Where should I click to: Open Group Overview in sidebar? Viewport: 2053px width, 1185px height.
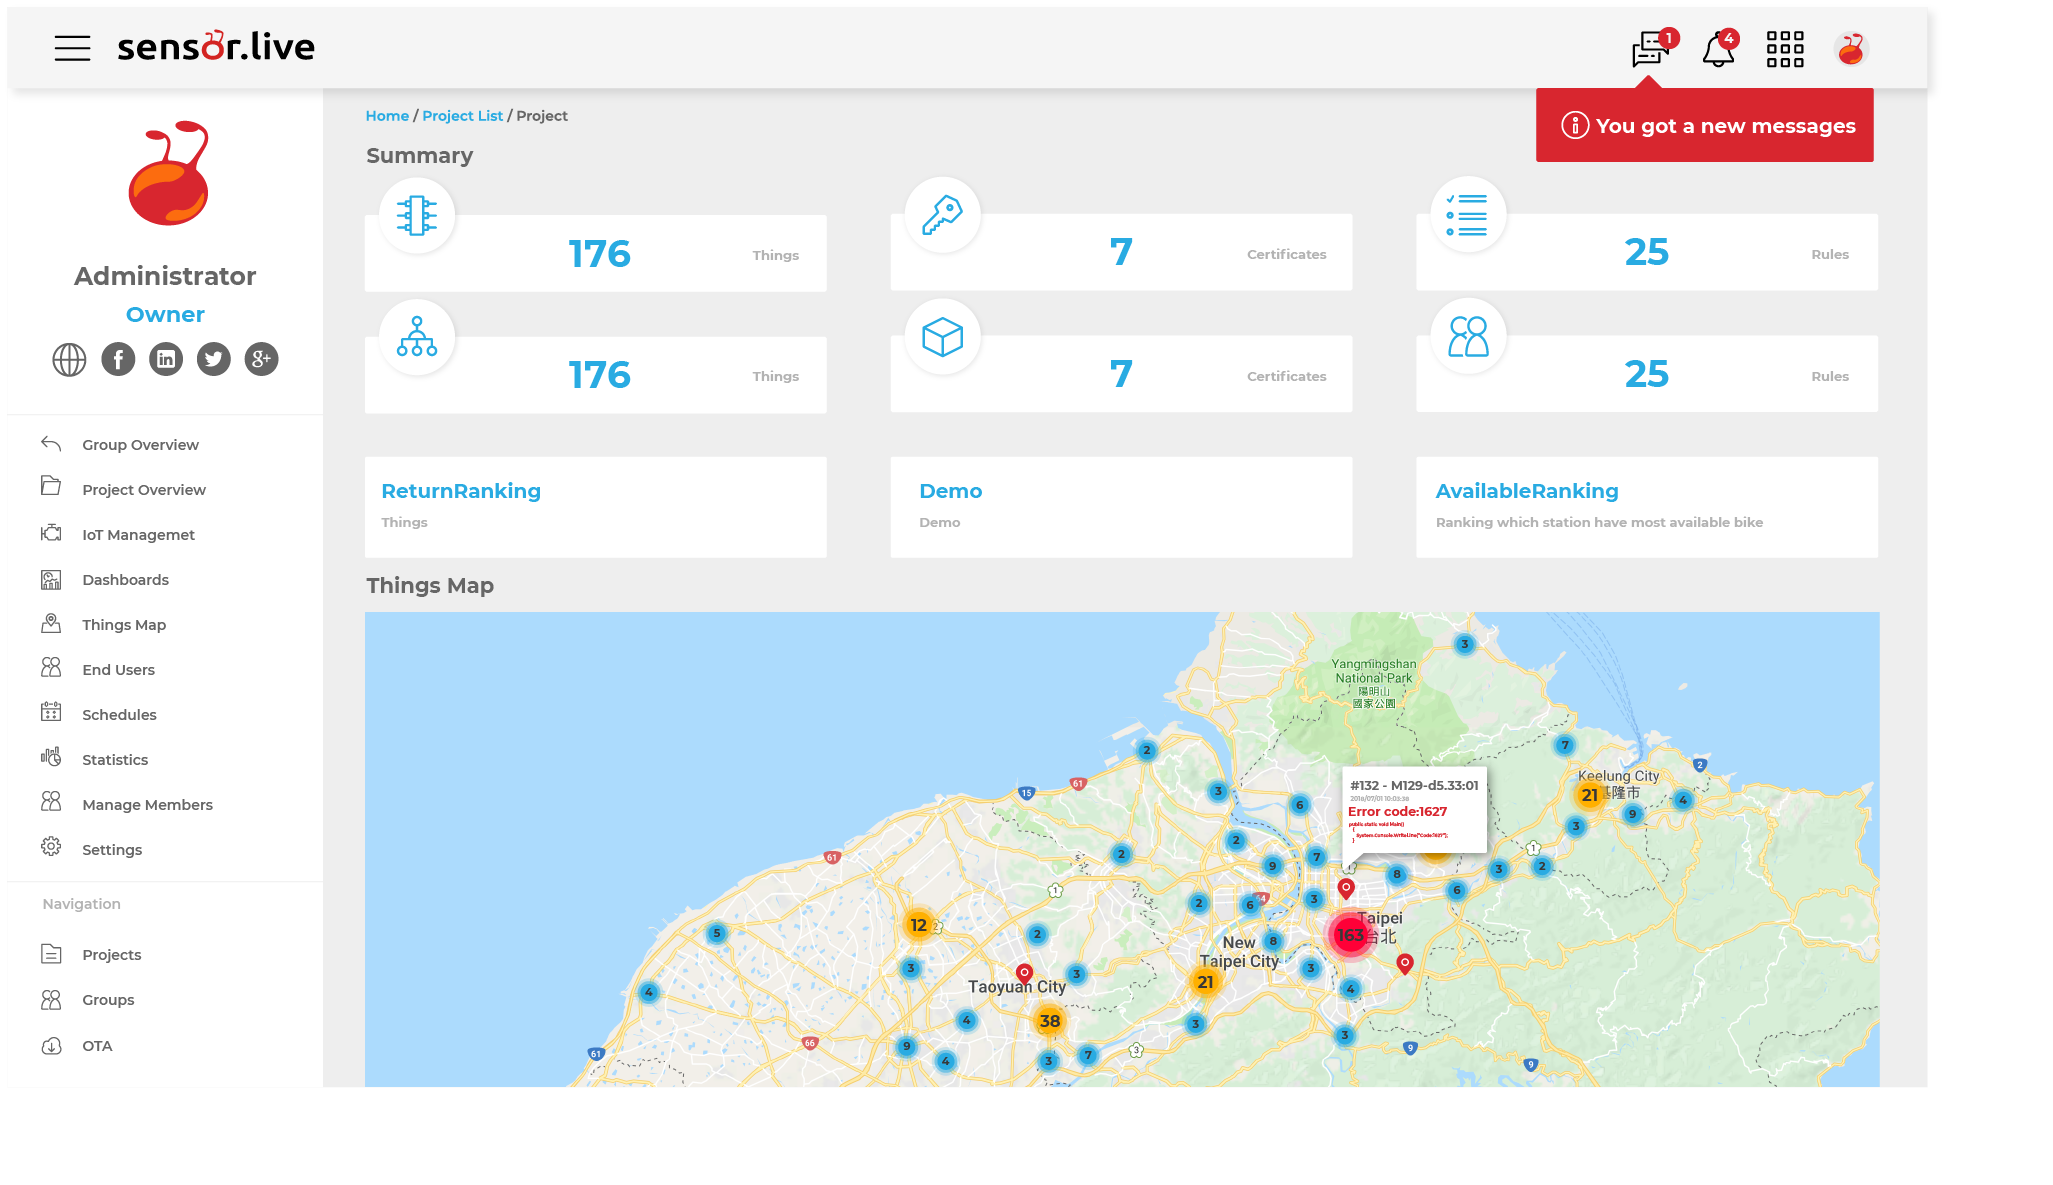(x=140, y=445)
